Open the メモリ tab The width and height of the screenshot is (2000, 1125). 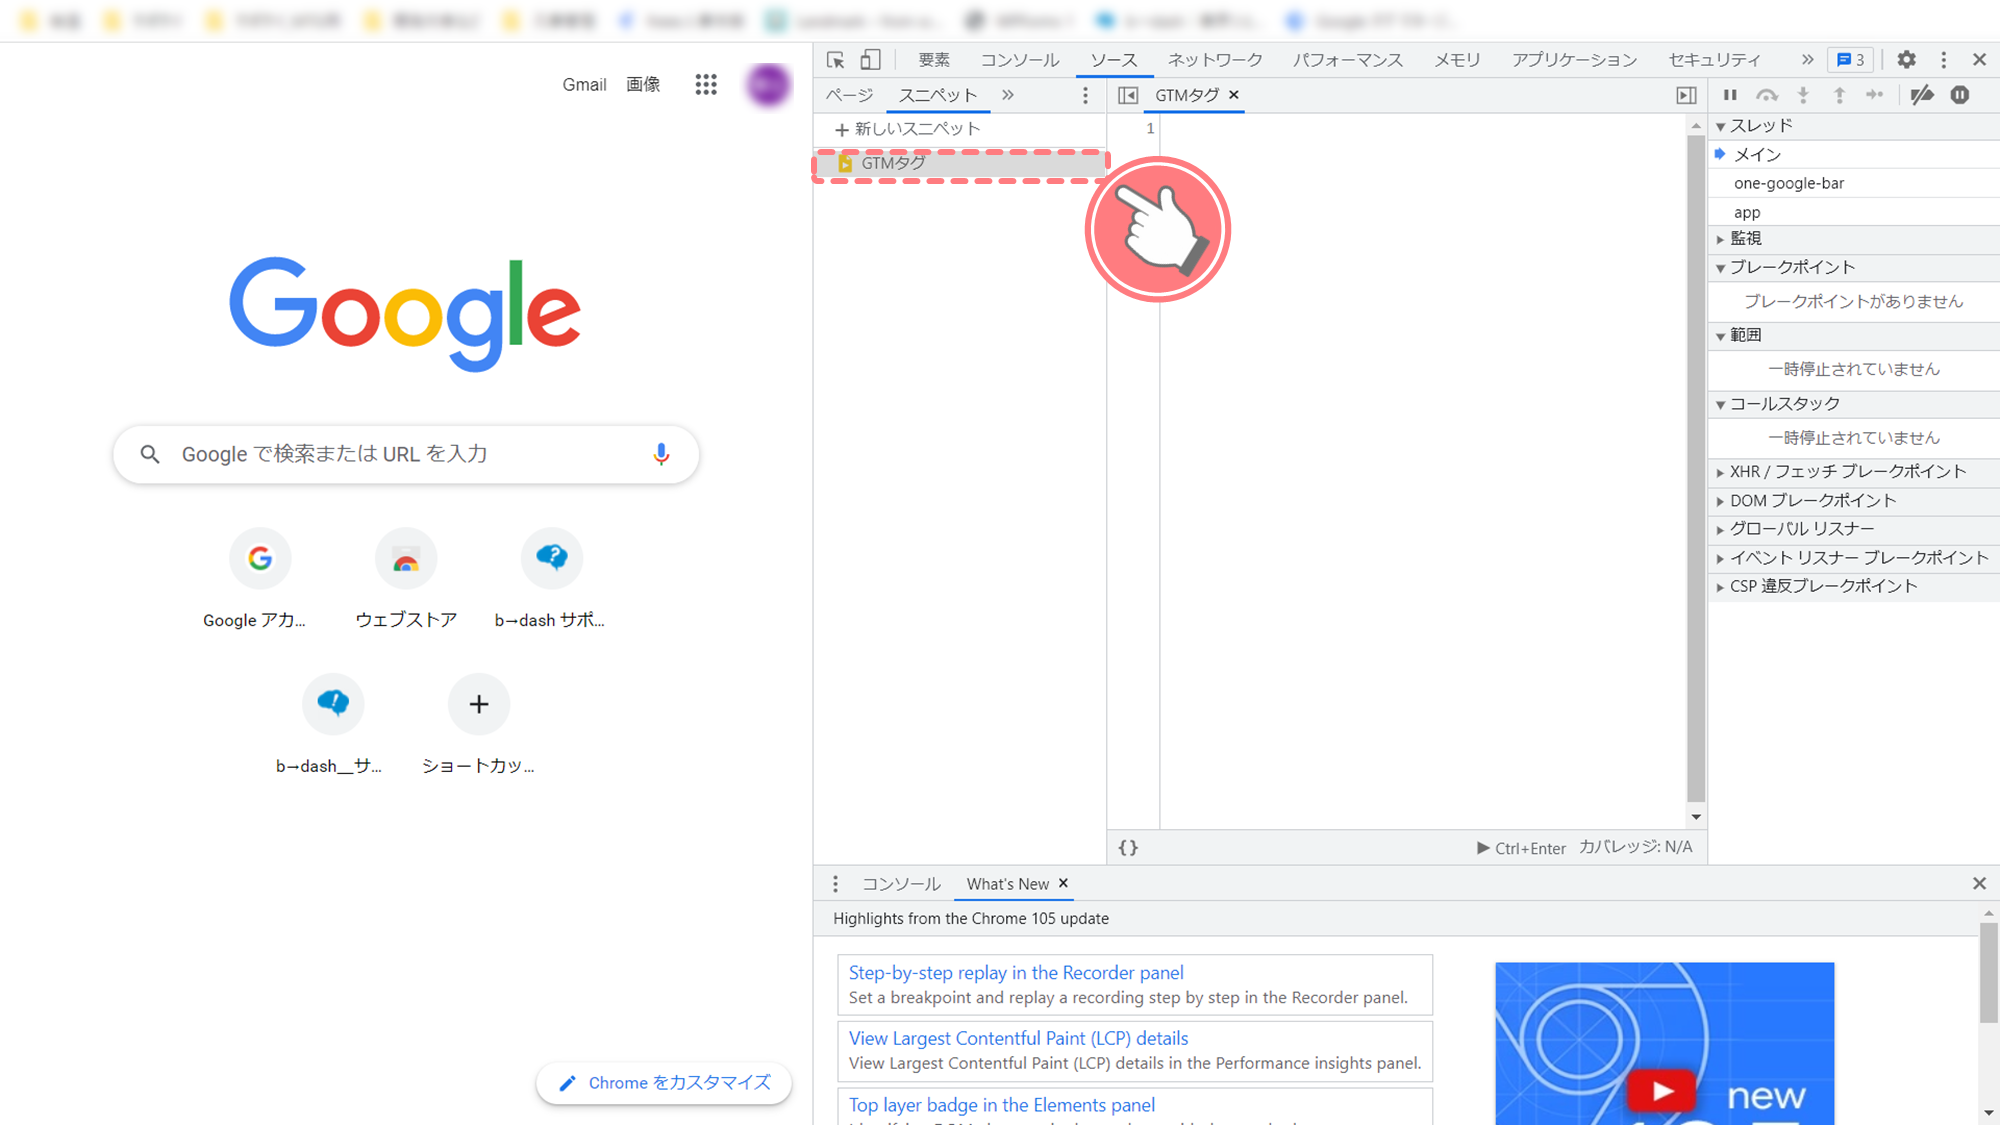coord(1457,60)
